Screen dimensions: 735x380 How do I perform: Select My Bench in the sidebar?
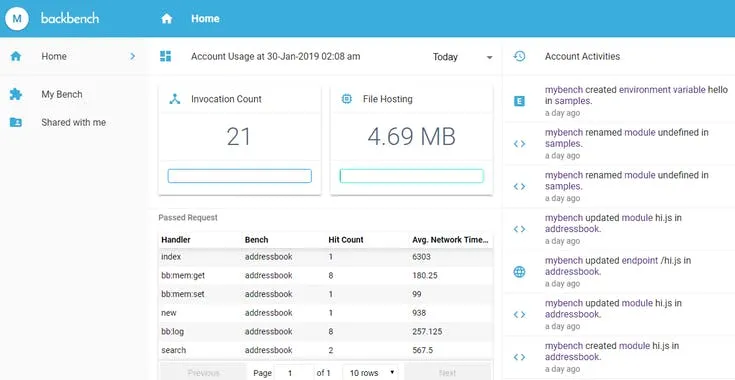(x=62, y=94)
